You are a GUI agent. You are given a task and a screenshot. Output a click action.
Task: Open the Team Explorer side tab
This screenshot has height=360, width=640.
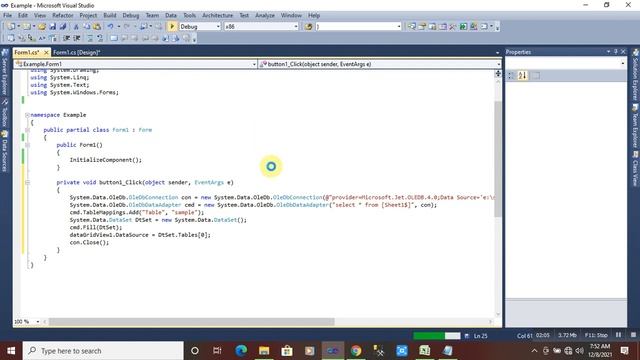coord(635,126)
